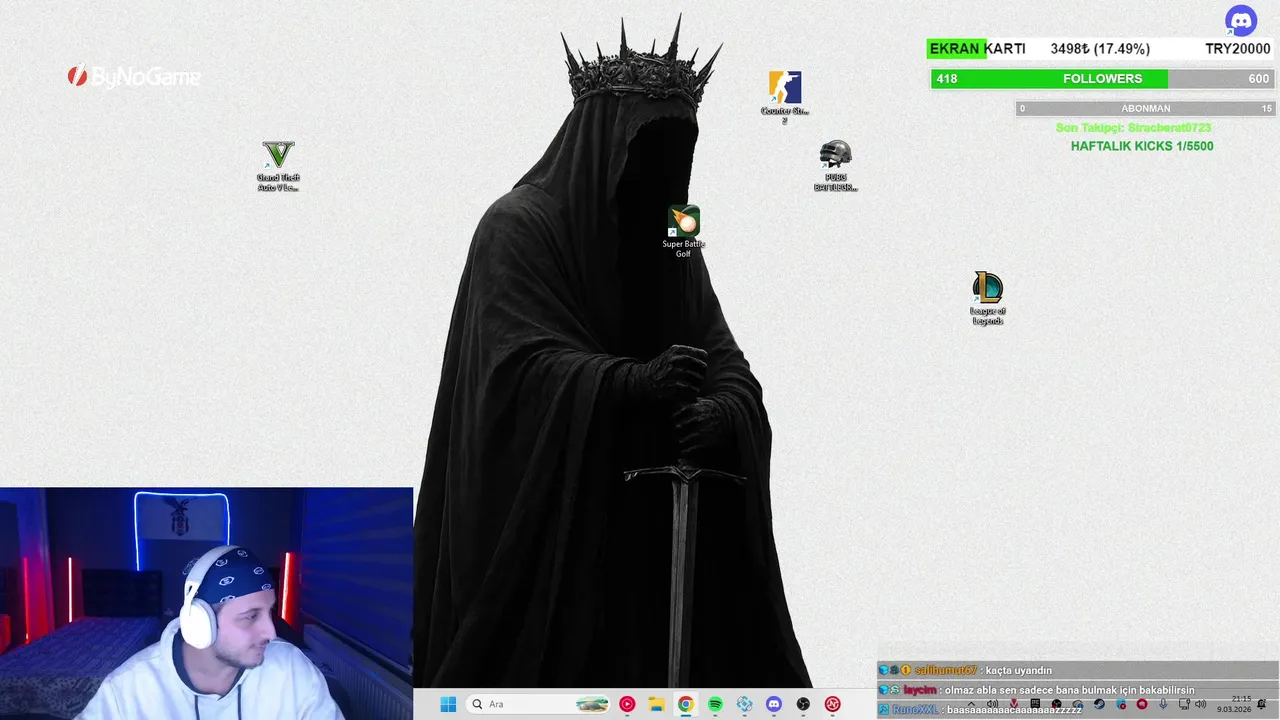
Task: Select the Discord desktop shortcut at top right
Action: [x=1241, y=20]
